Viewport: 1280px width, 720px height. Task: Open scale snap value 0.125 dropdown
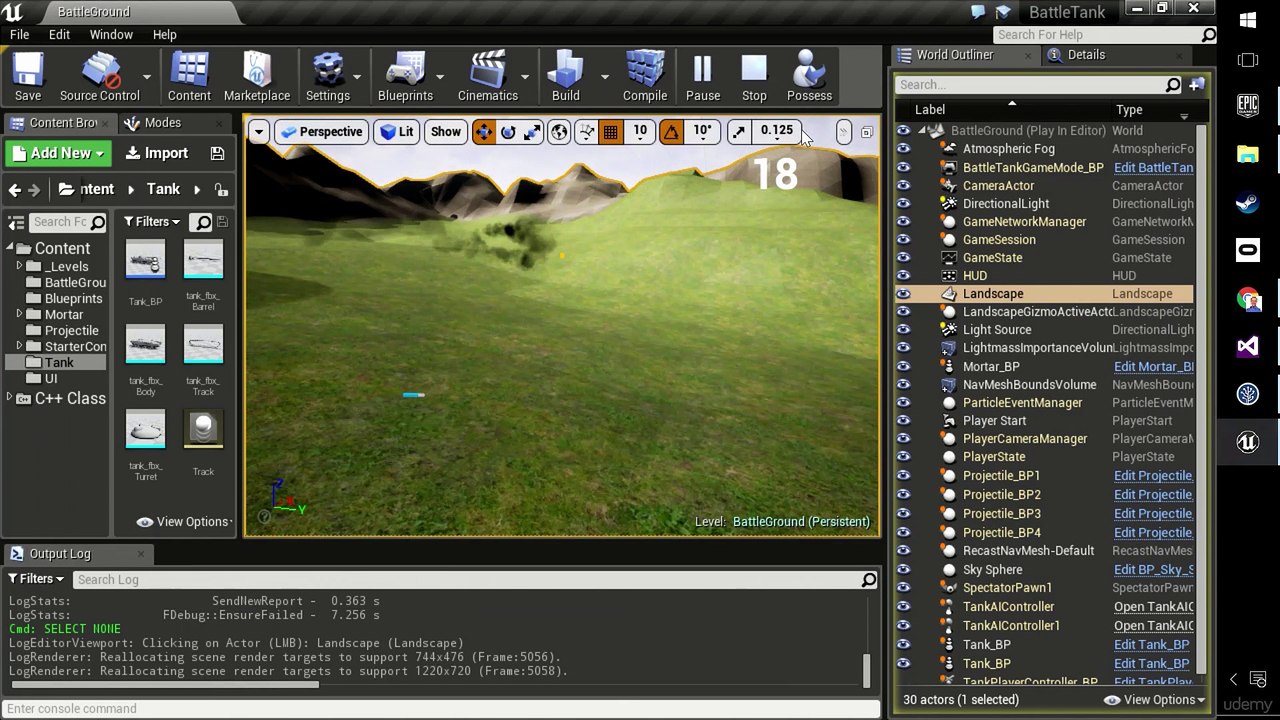coord(777,132)
